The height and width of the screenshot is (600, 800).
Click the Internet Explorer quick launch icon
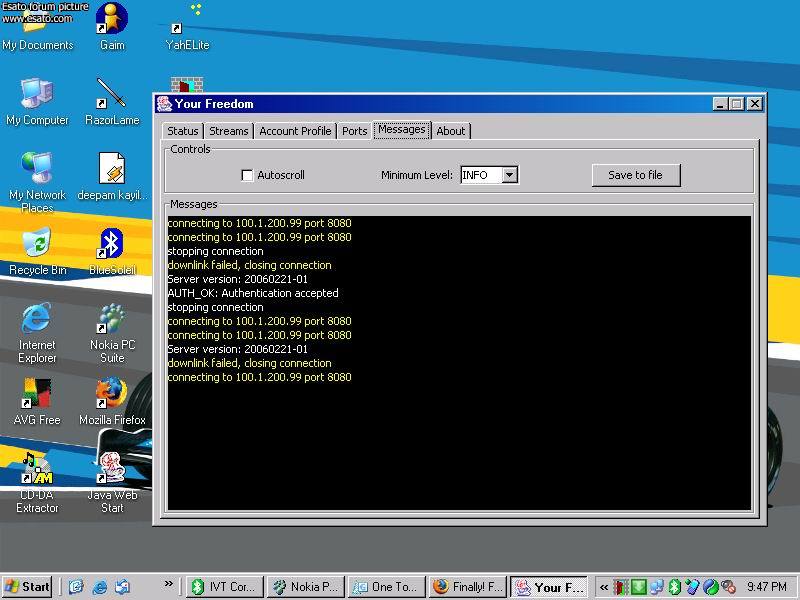pyautogui.click(x=99, y=587)
